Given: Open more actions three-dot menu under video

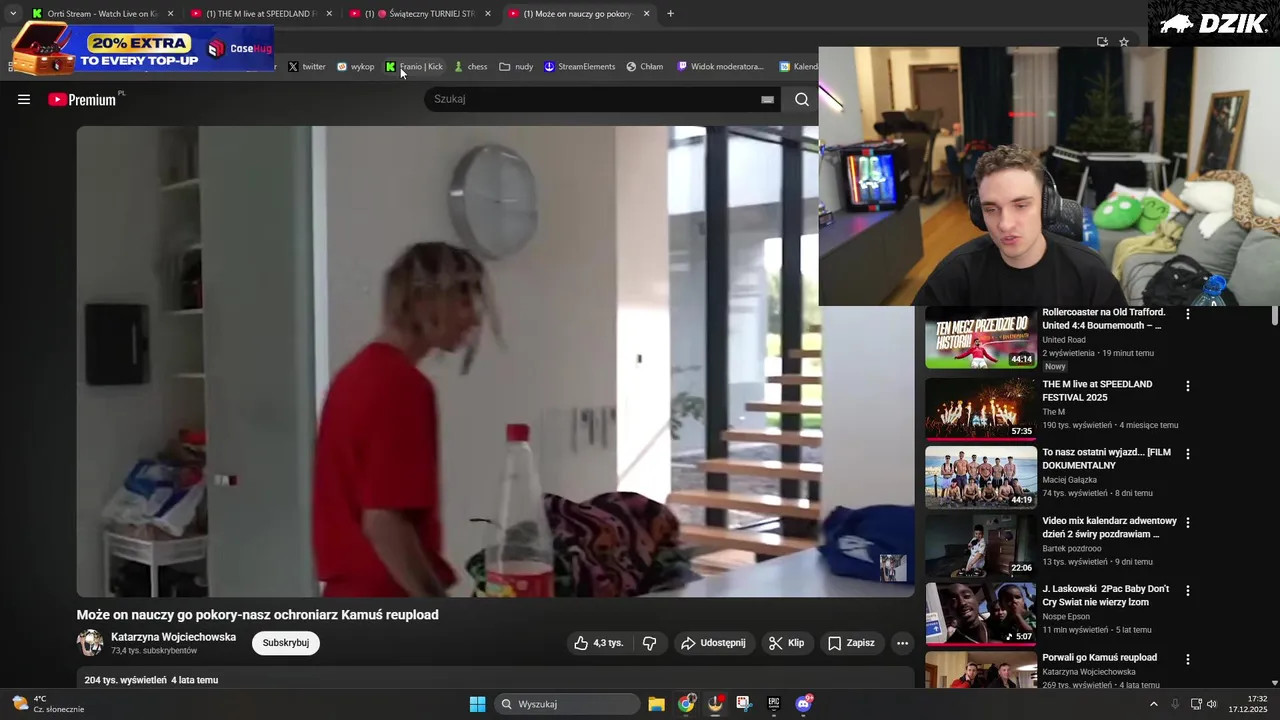Looking at the screenshot, I should pos(902,643).
